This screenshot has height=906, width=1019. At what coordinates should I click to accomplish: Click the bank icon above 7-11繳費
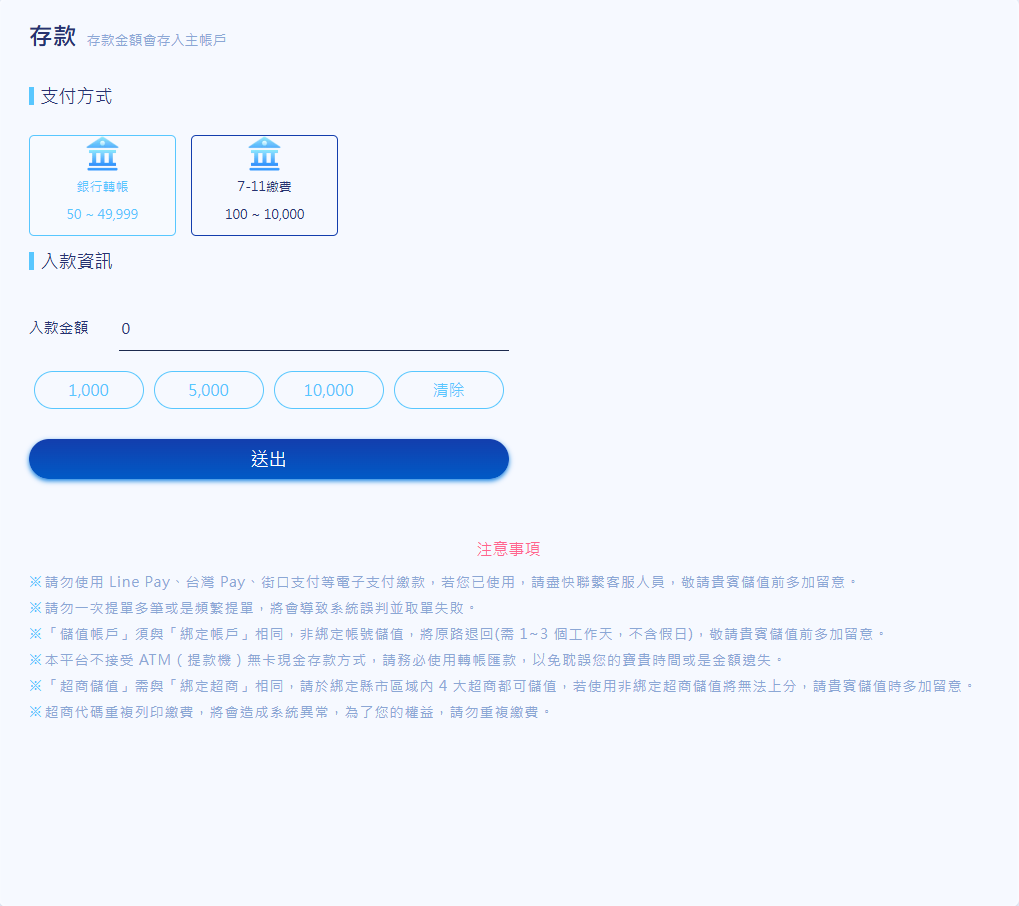coord(264,155)
